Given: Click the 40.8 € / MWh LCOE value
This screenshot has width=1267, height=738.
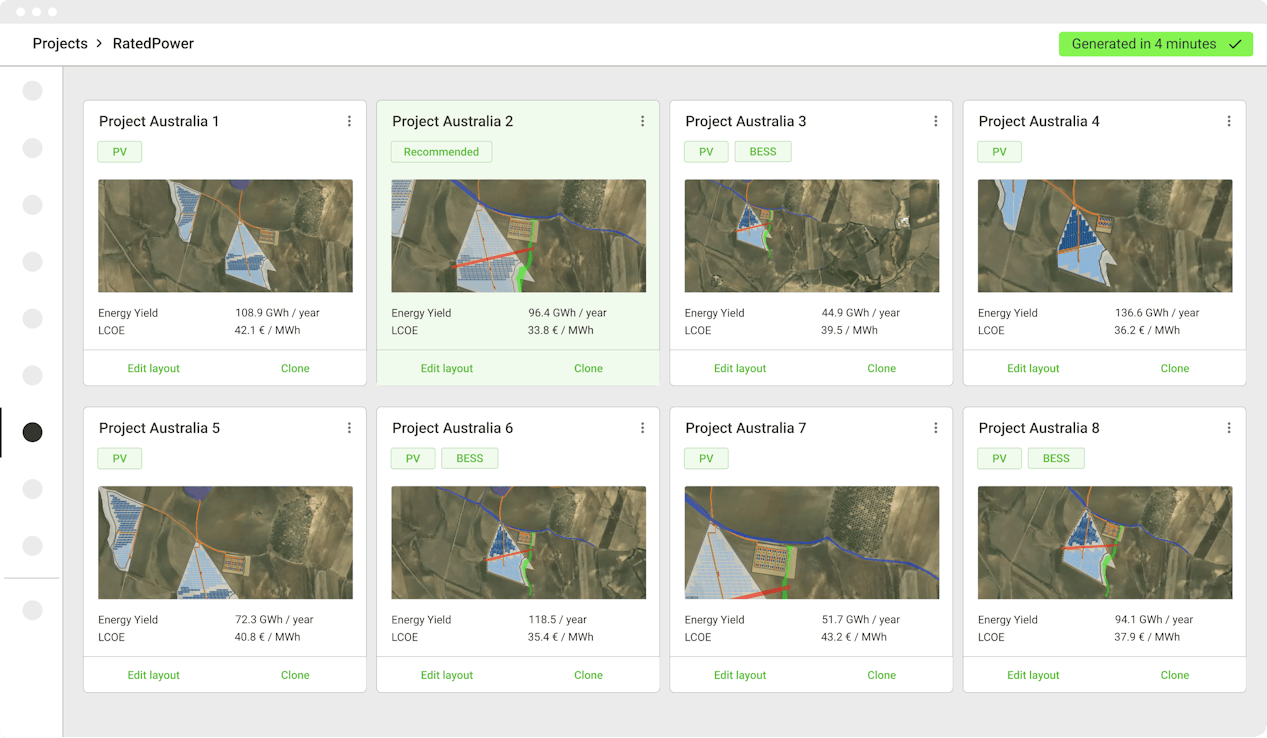Looking at the screenshot, I should tap(268, 637).
